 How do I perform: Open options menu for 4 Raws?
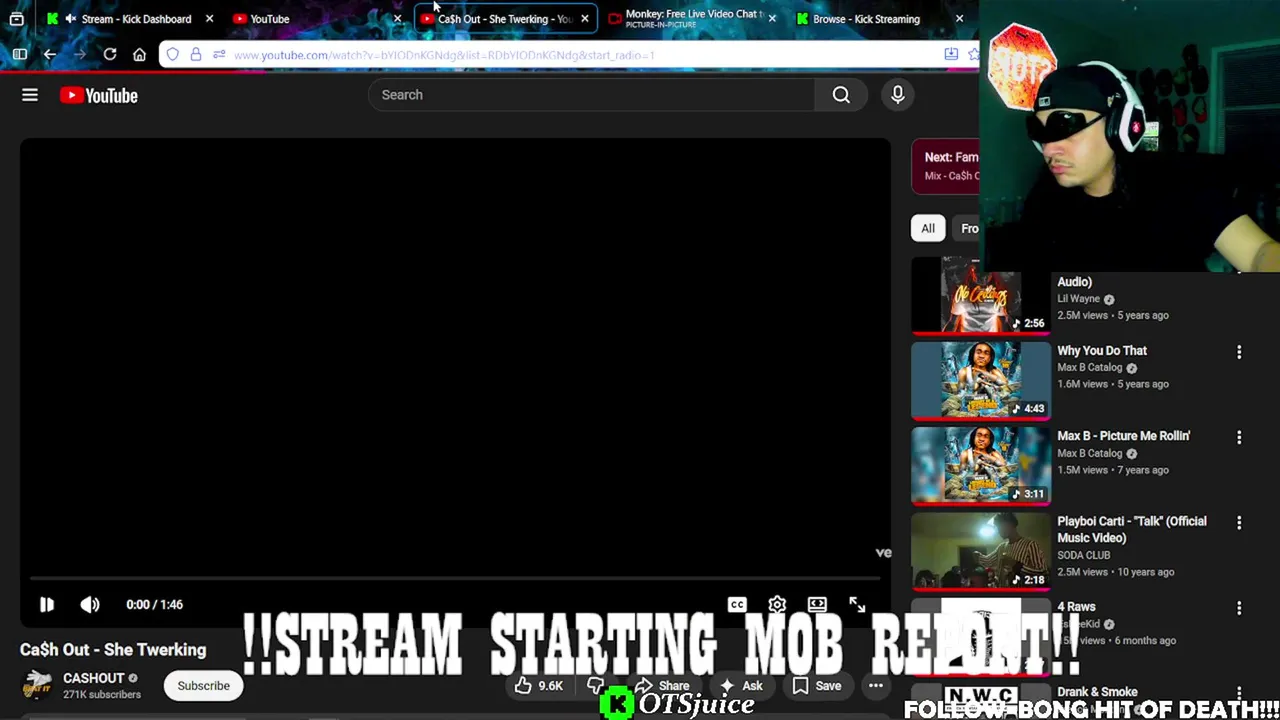tap(1239, 608)
